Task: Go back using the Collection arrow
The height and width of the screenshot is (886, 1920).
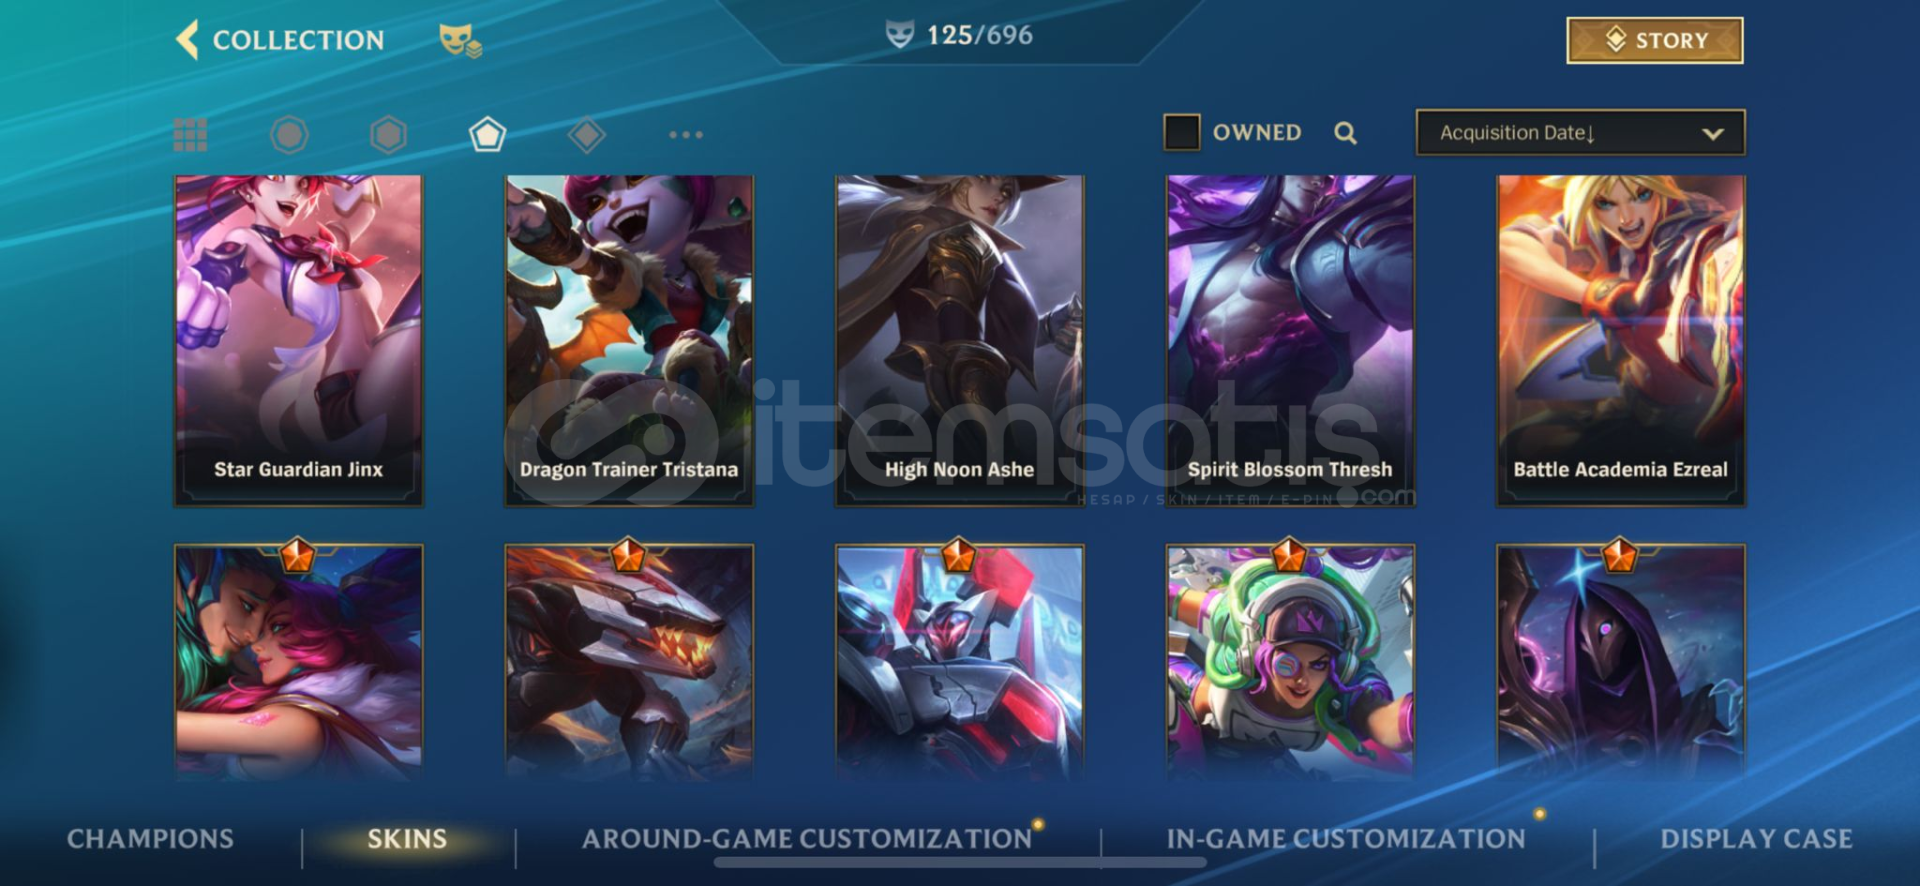Action: tap(187, 40)
